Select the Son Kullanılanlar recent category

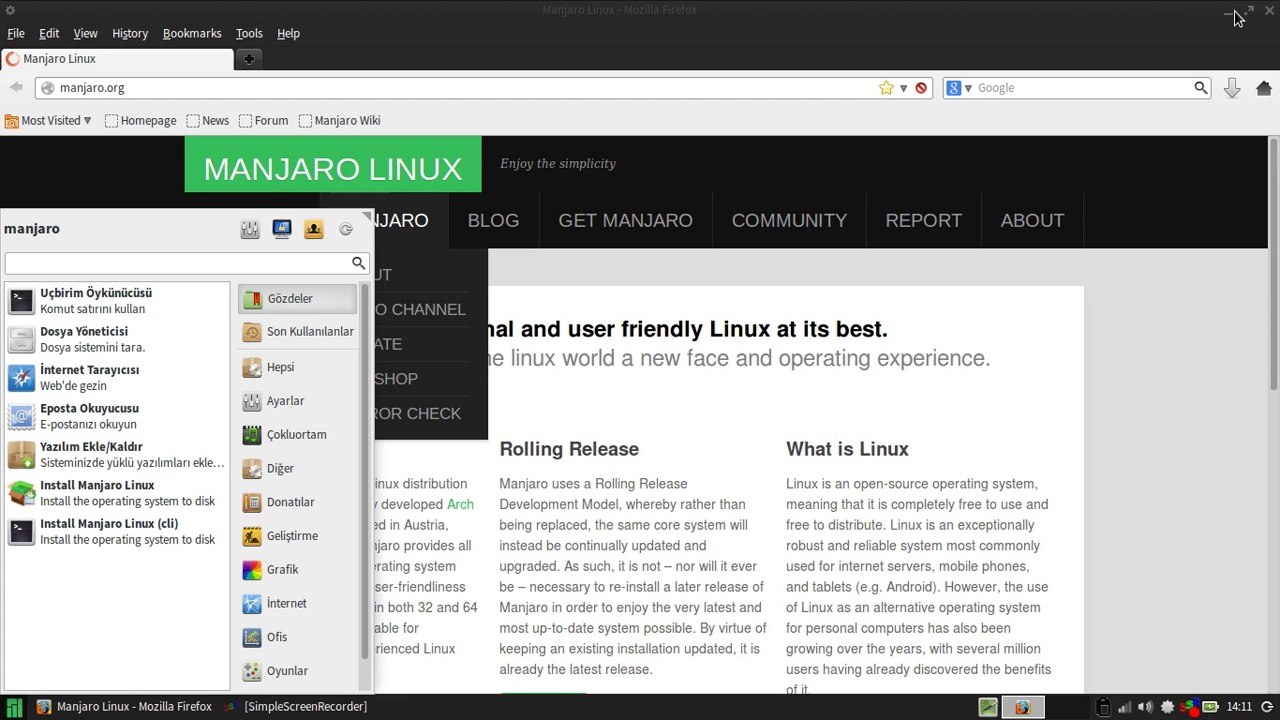click(297, 332)
